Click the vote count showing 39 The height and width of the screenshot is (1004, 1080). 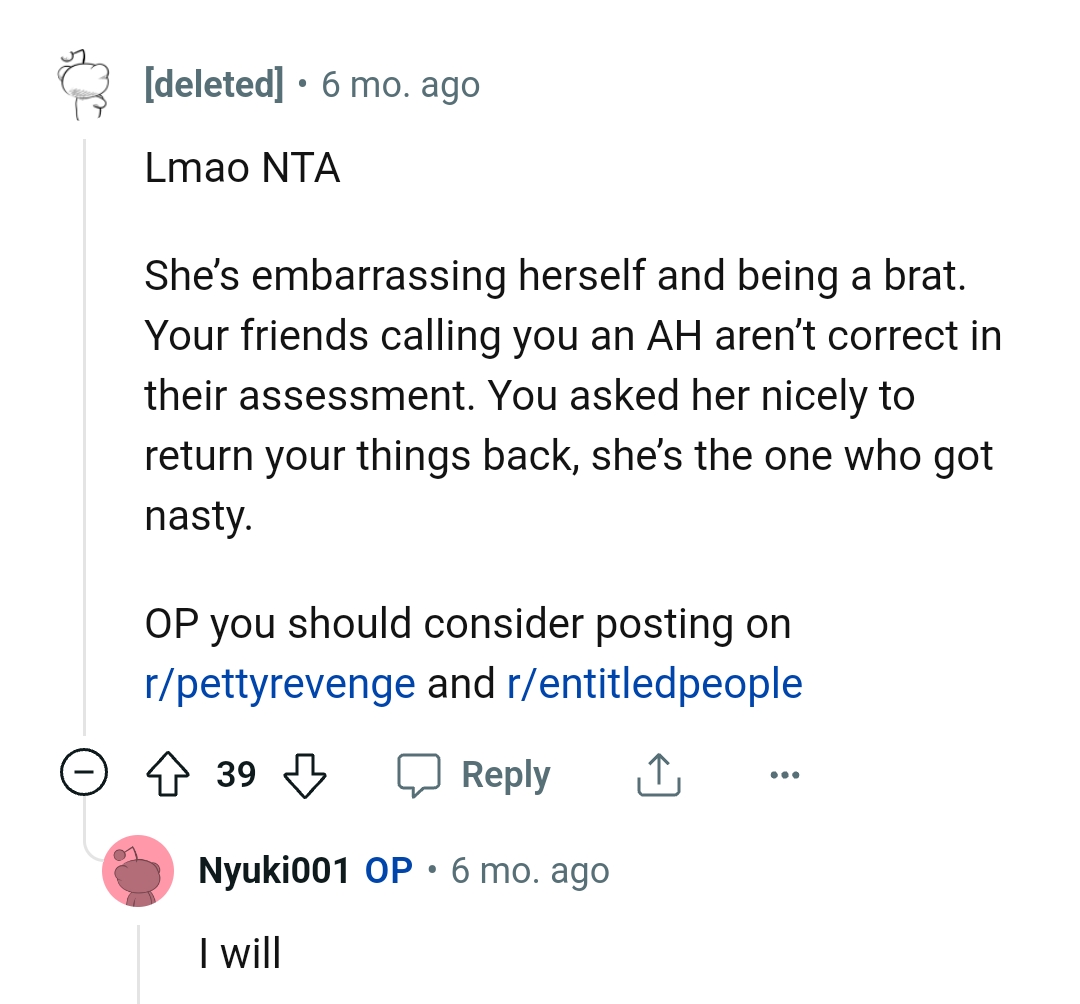coord(237,774)
